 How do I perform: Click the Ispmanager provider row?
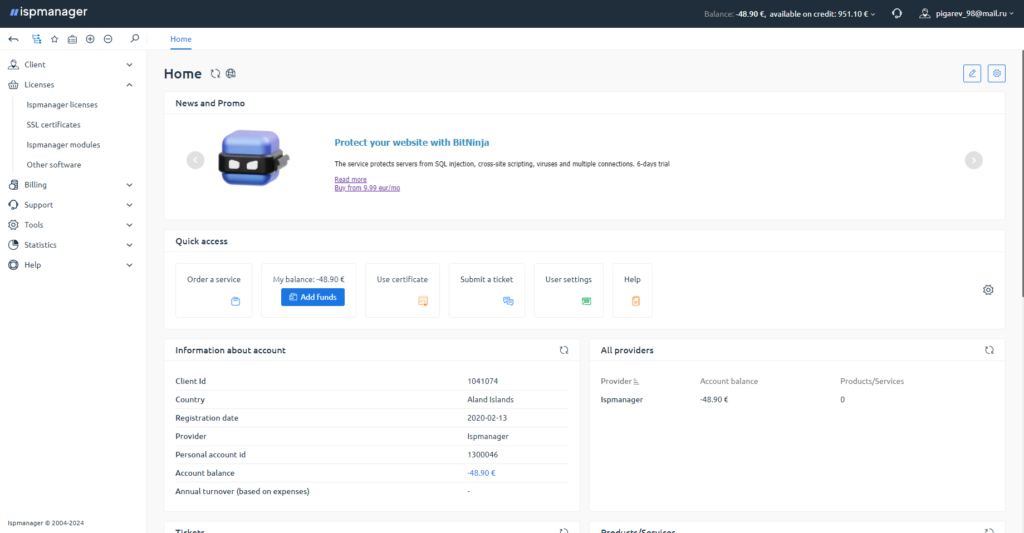797,400
